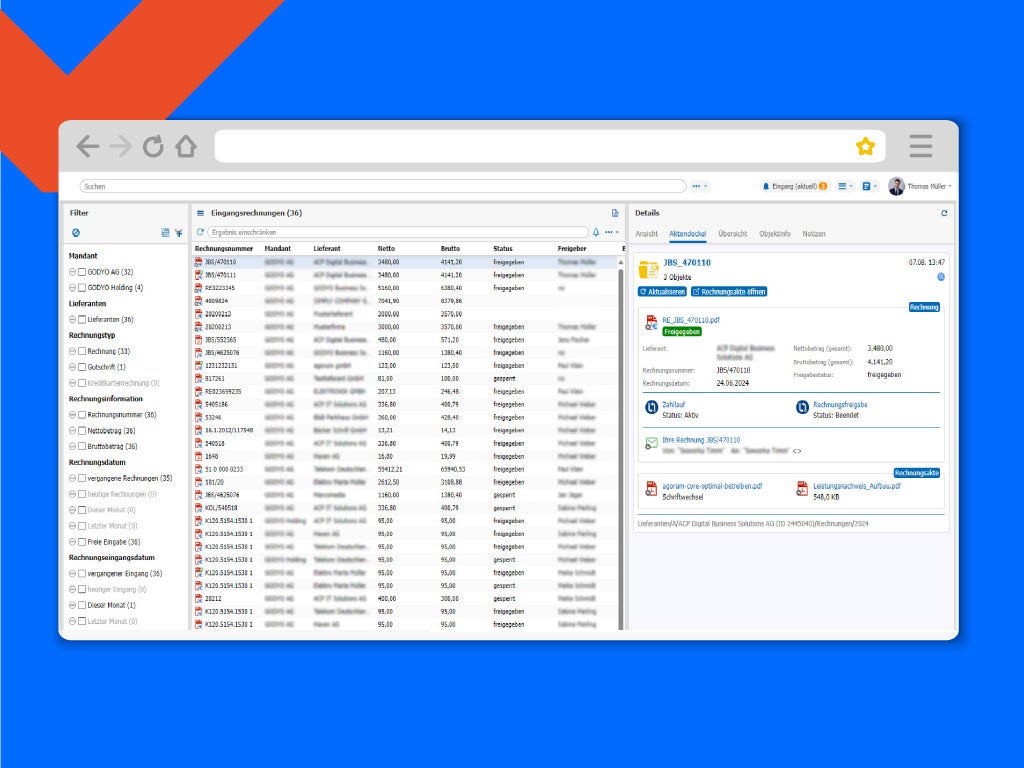Check the Gutschrift (1) filter
The image size is (1024, 768).
pos(82,367)
